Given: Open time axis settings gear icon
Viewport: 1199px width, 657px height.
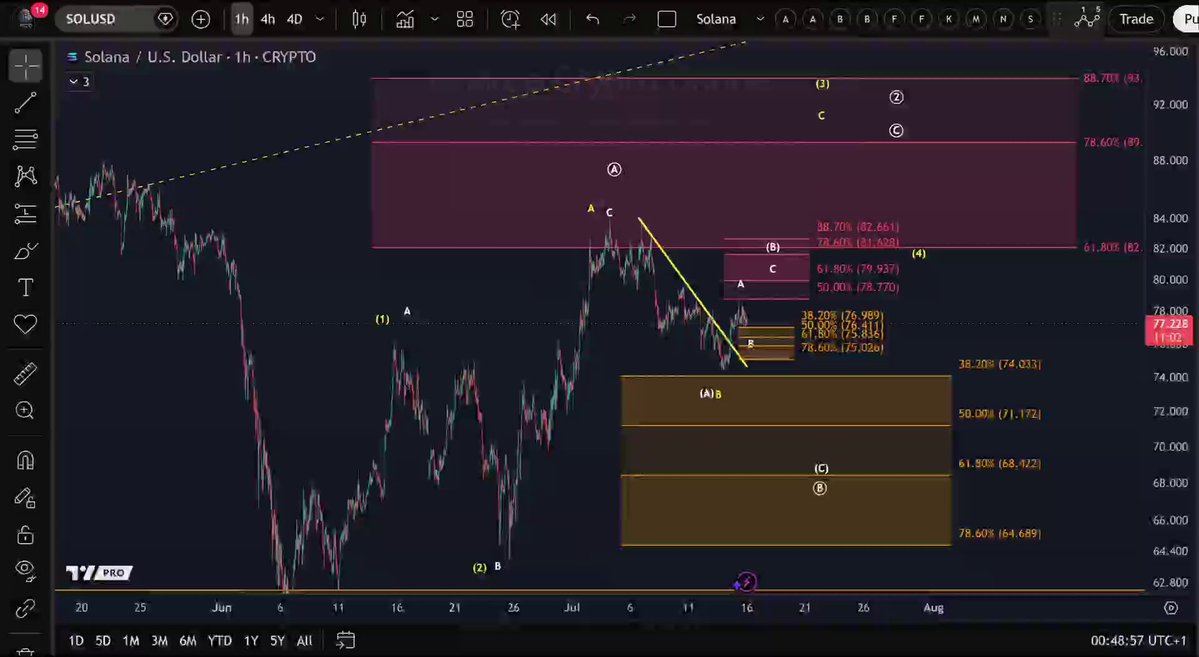Looking at the screenshot, I should (1171, 607).
